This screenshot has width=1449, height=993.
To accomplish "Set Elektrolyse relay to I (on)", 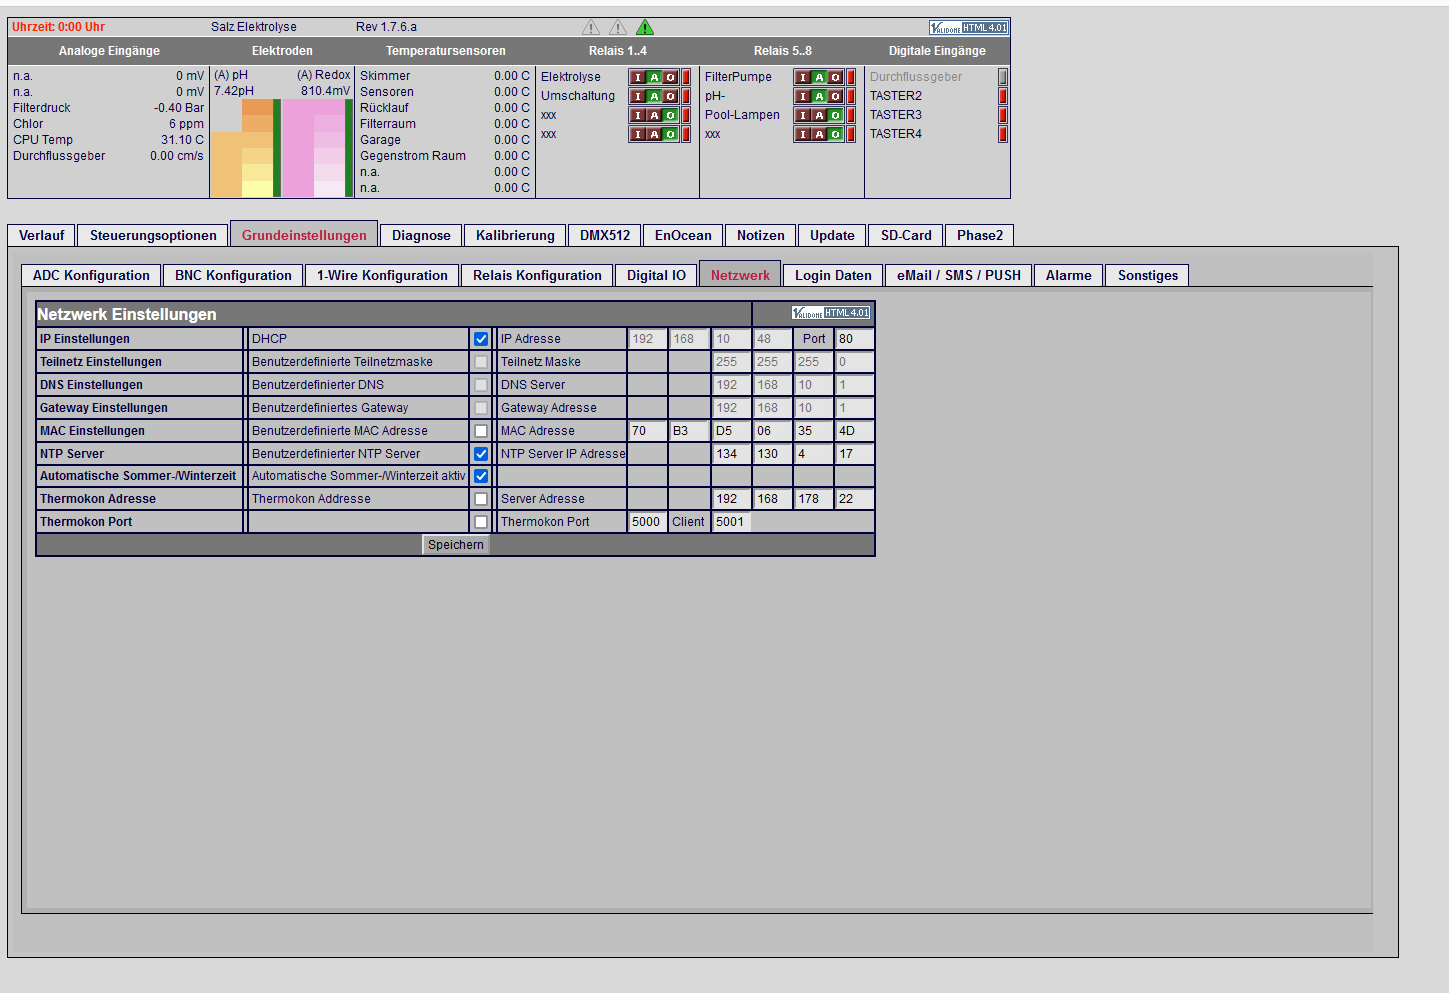I will click(638, 77).
